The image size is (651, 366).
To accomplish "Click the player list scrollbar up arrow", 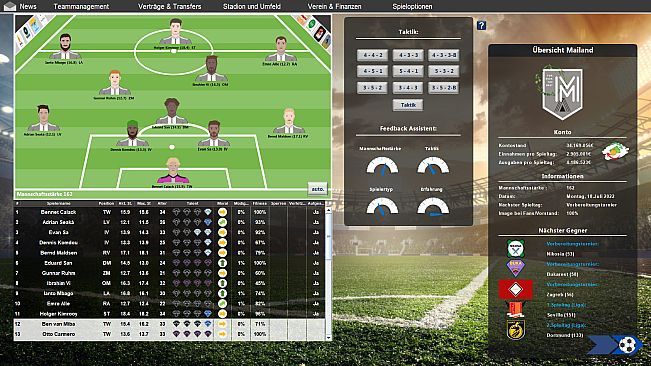I will pyautogui.click(x=329, y=210).
